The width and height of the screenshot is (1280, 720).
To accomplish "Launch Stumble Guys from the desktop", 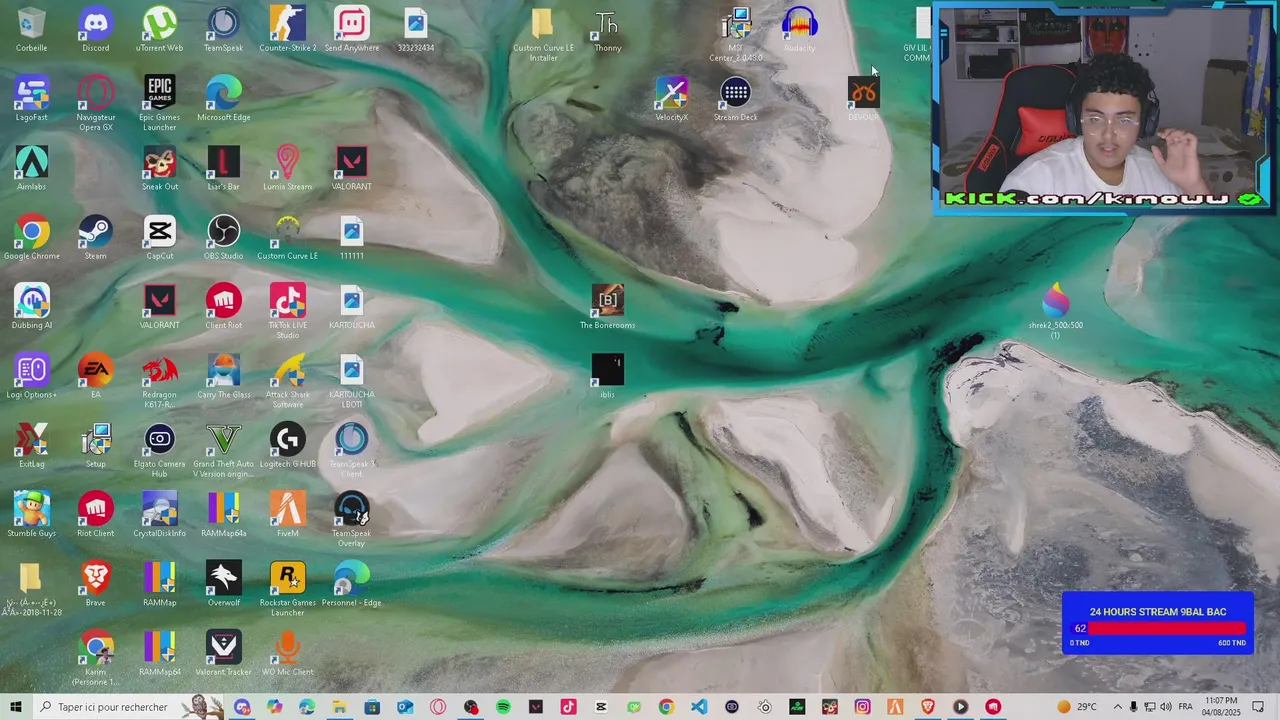I will [x=31, y=513].
